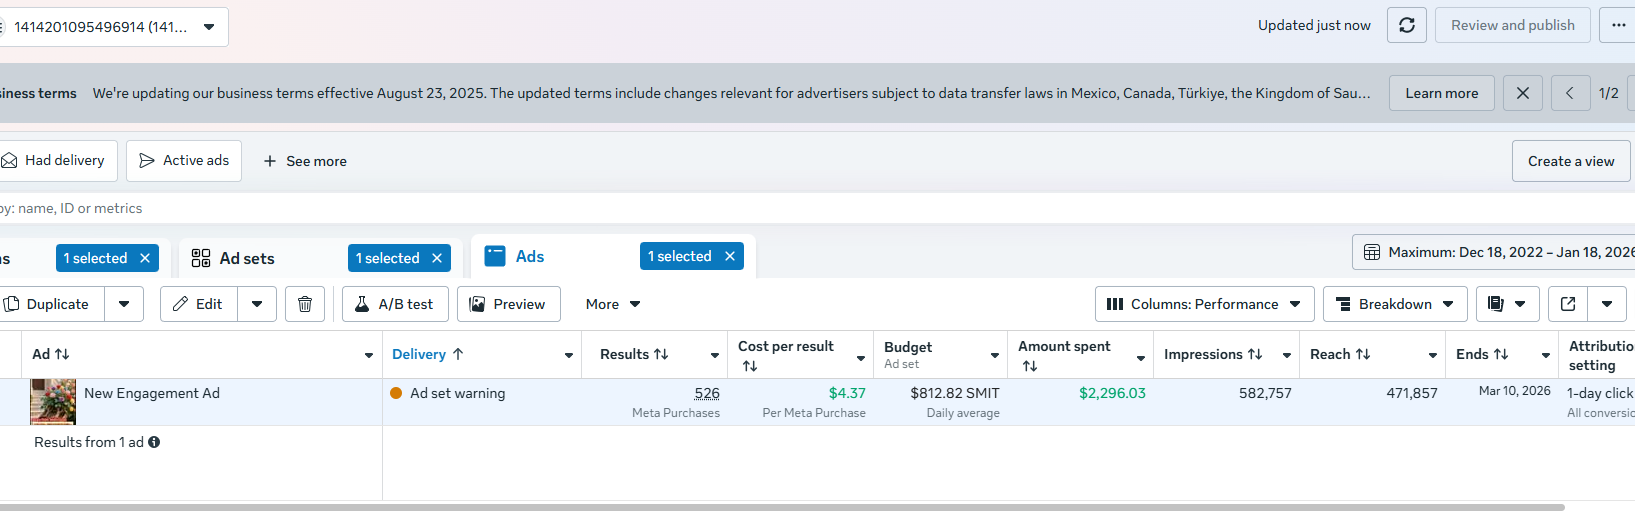
Task: Expand the Duplicate dropdown arrow
Action: tap(124, 304)
